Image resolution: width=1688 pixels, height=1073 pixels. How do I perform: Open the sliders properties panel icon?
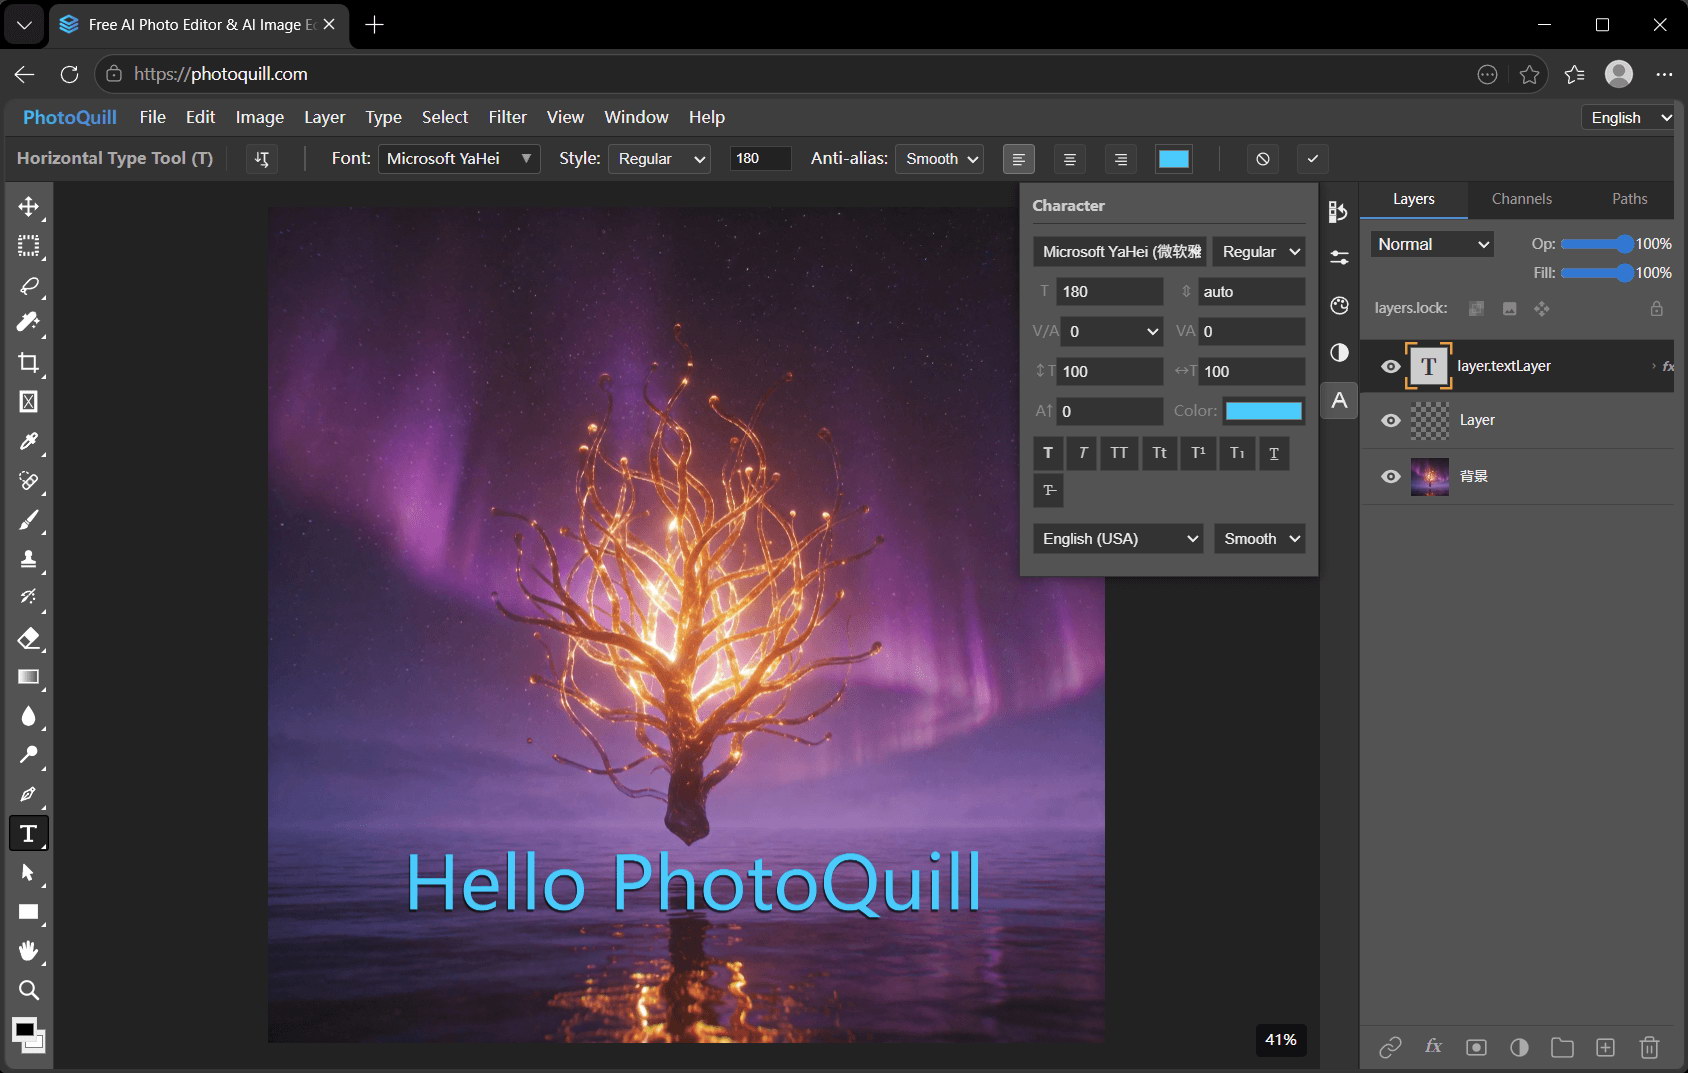point(1339,258)
